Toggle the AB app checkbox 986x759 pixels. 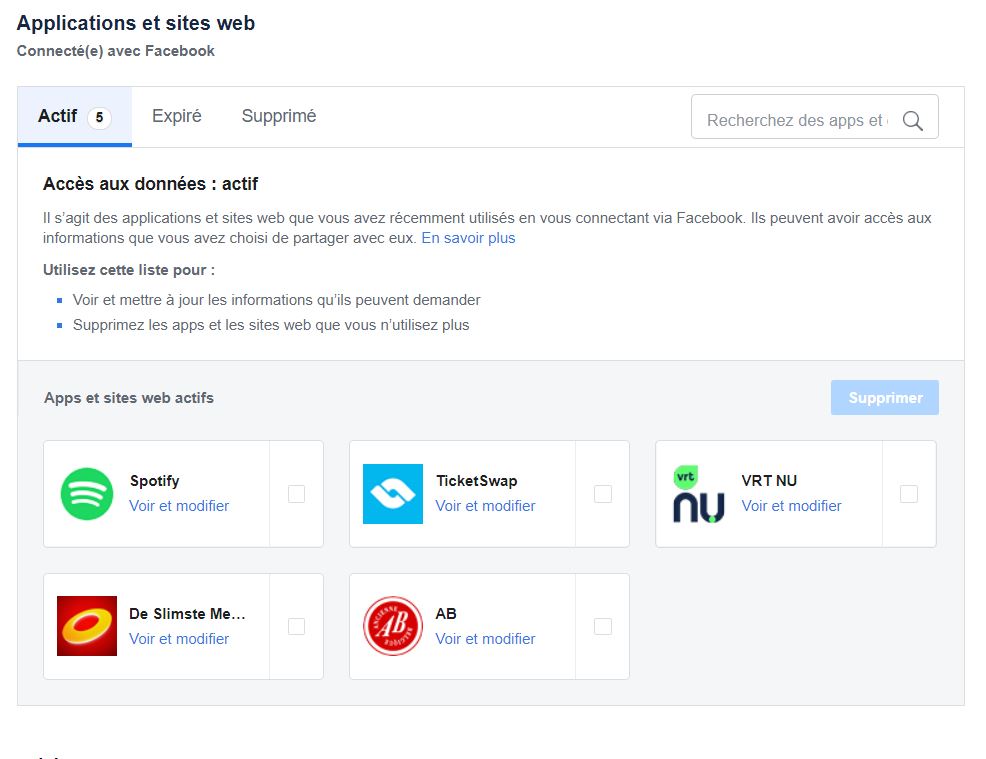click(602, 626)
